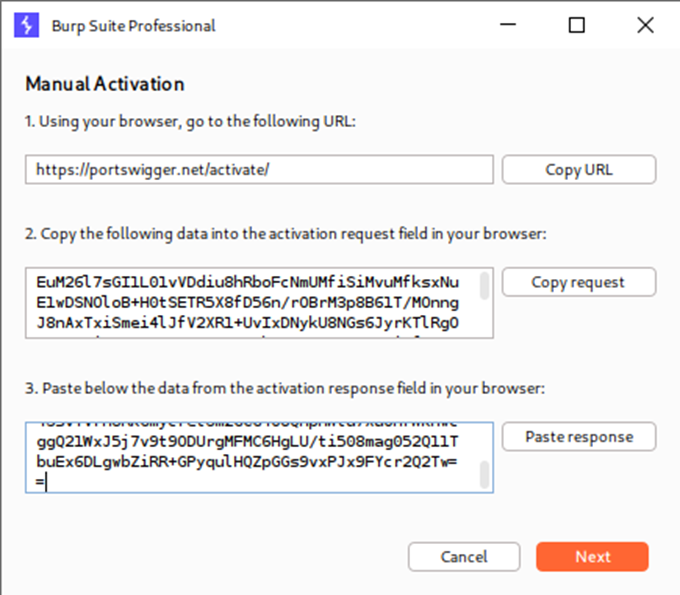This screenshot has height=595, width=680.
Task: Select the portswigger.net activation URL field
Action: 259,170
